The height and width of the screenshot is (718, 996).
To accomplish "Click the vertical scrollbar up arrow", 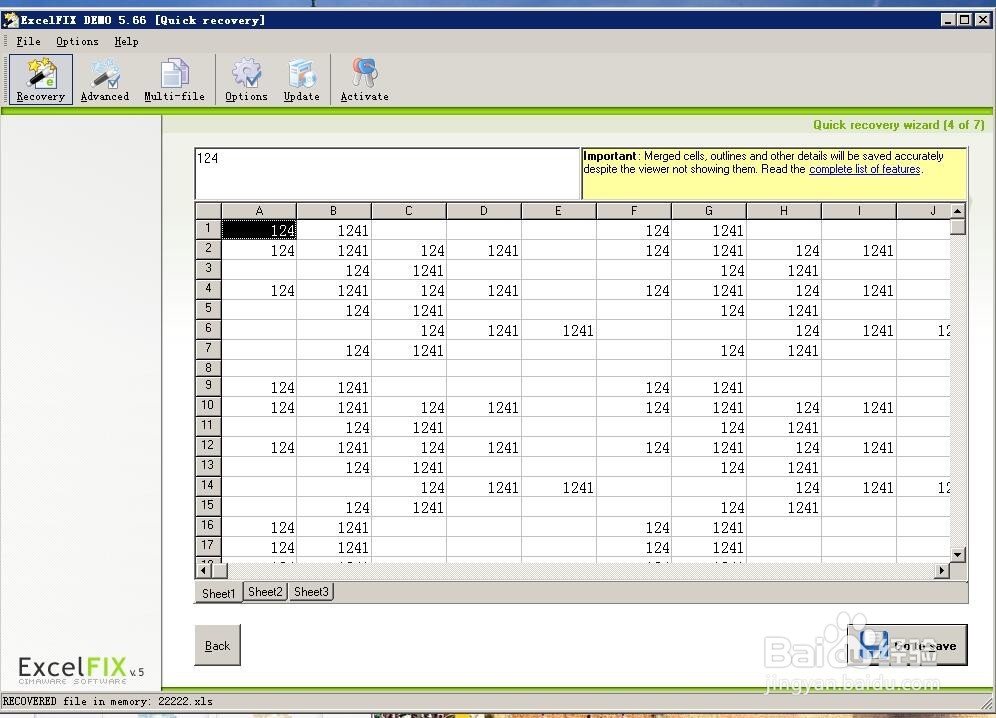I will click(958, 210).
